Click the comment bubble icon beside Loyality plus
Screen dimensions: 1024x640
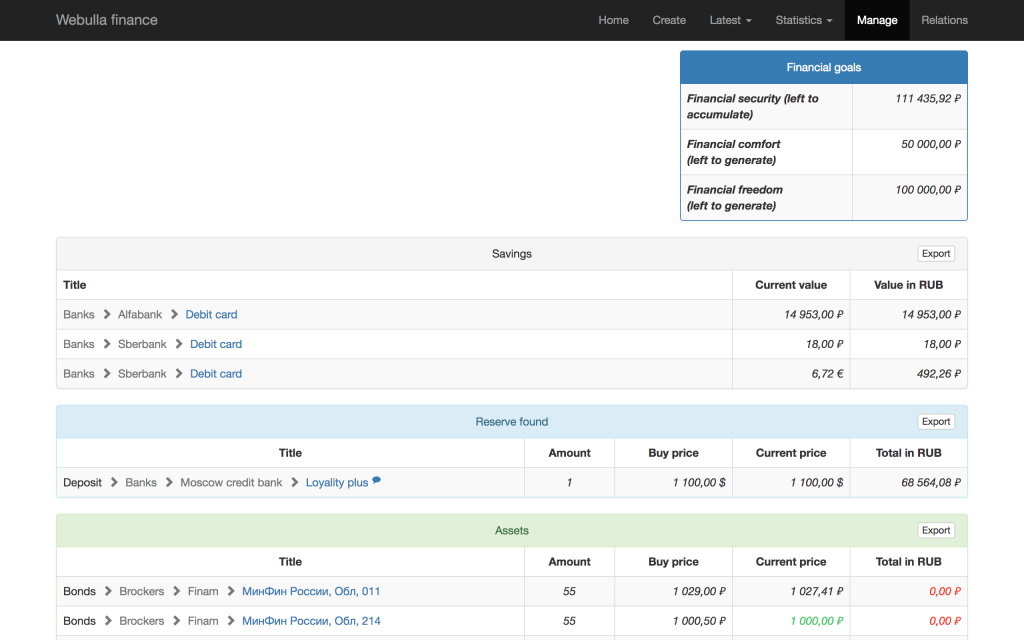click(377, 481)
